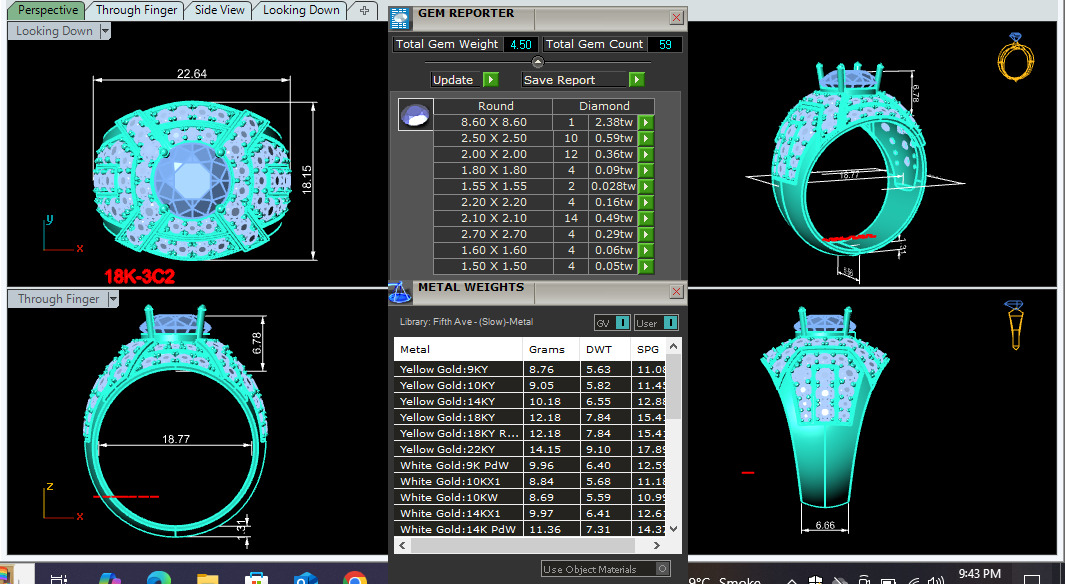The width and height of the screenshot is (1065, 584).
Task: Click the Metal column header
Action: [458, 349]
